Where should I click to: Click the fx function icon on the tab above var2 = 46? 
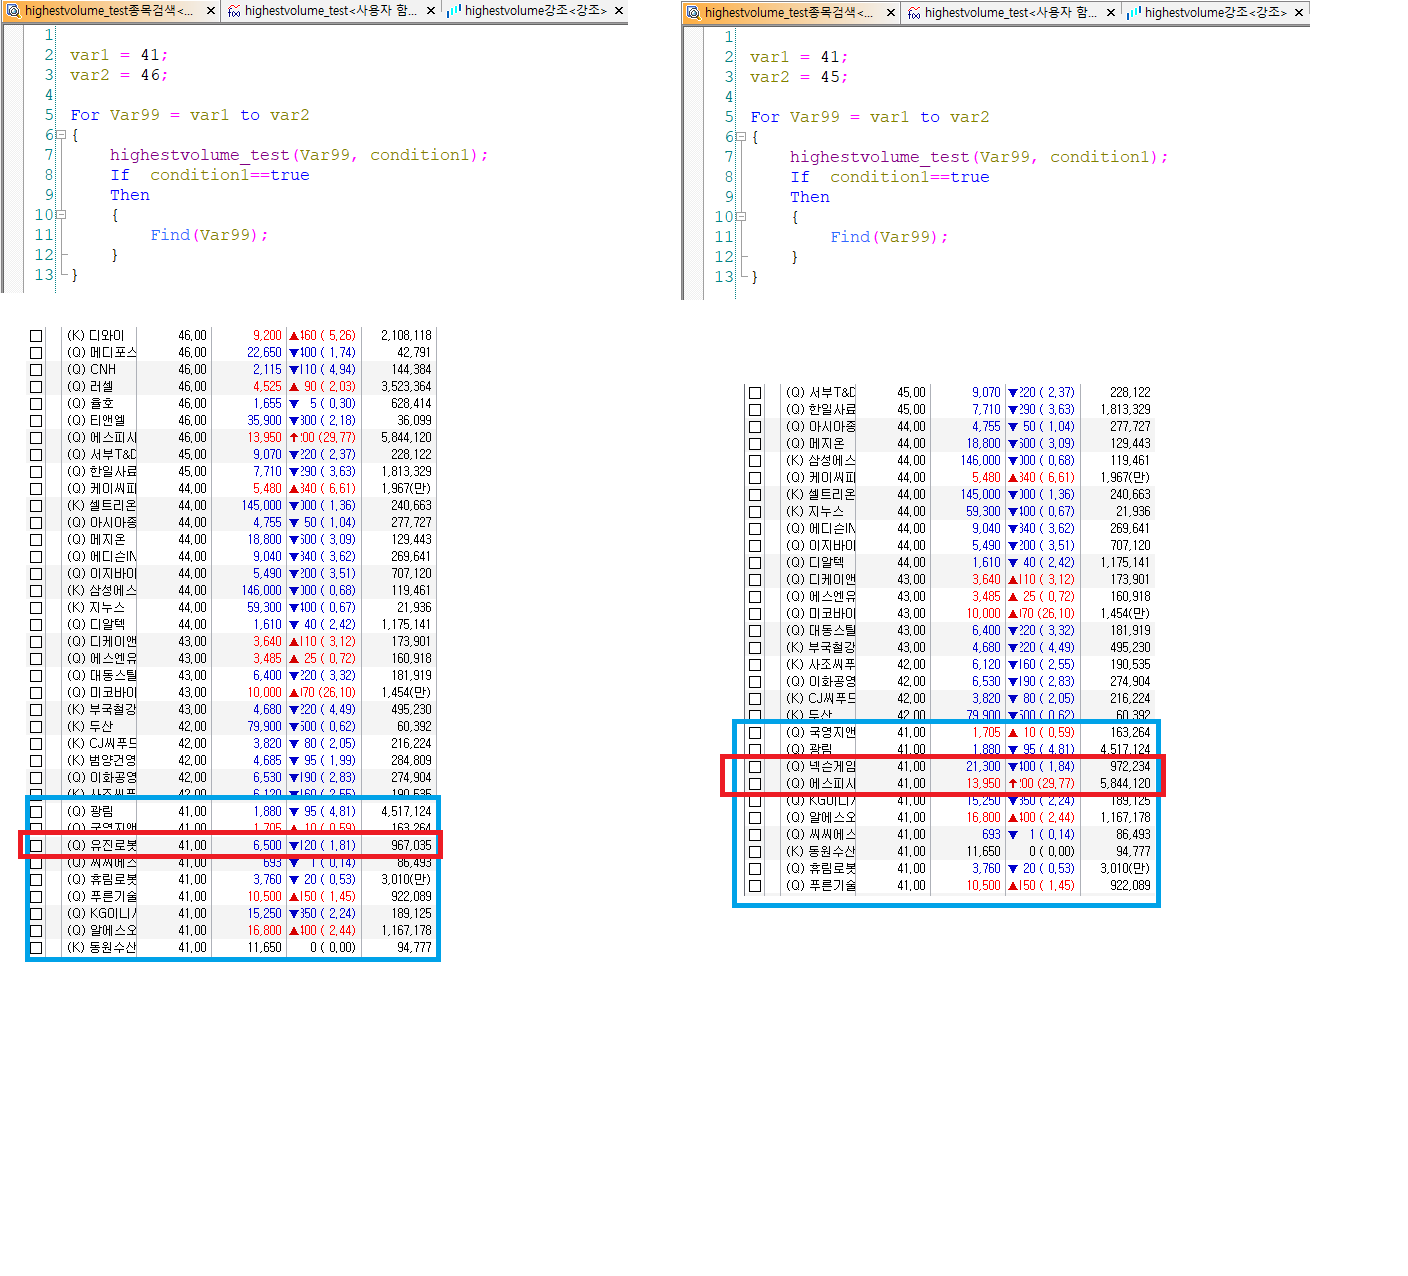click(x=234, y=11)
